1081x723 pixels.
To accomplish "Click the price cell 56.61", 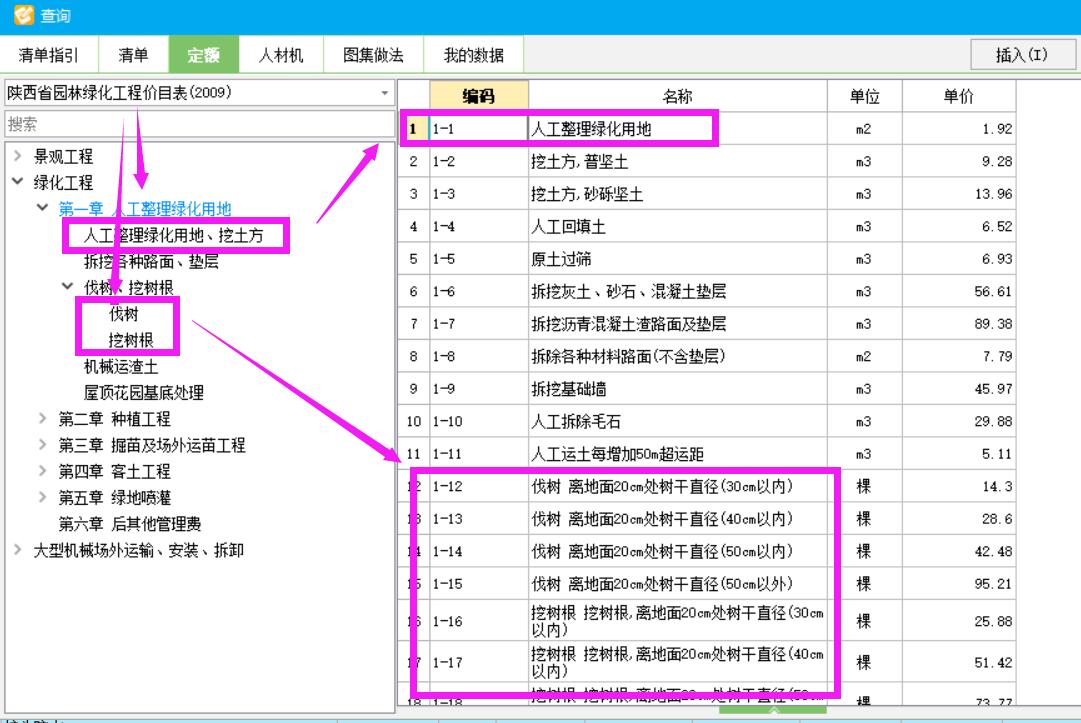I will (x=959, y=292).
